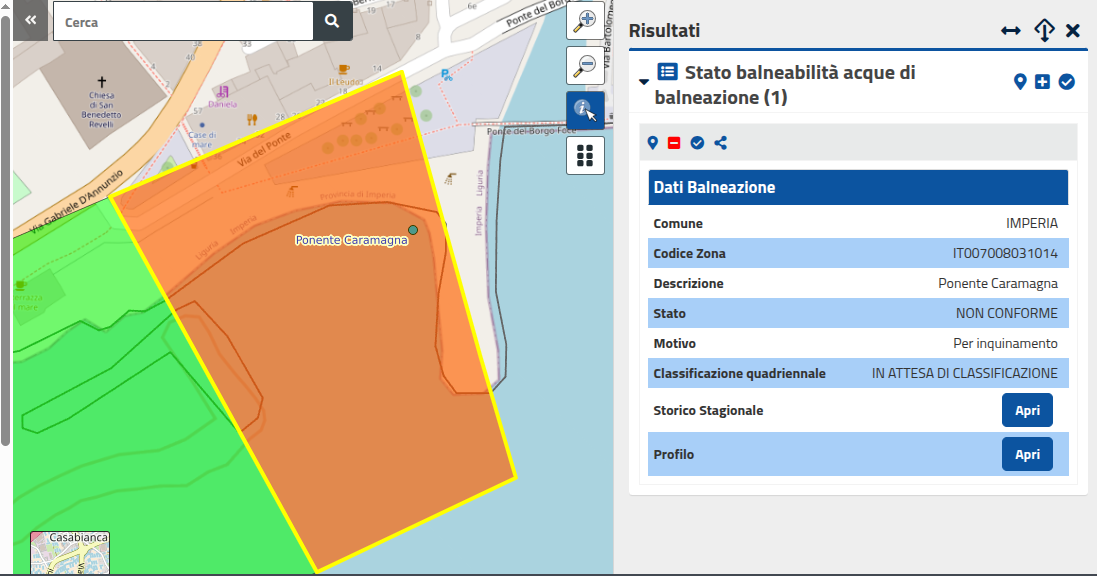This screenshot has height=576, width=1097.
Task: Open Profilo with the Apri button
Action: point(1027,454)
